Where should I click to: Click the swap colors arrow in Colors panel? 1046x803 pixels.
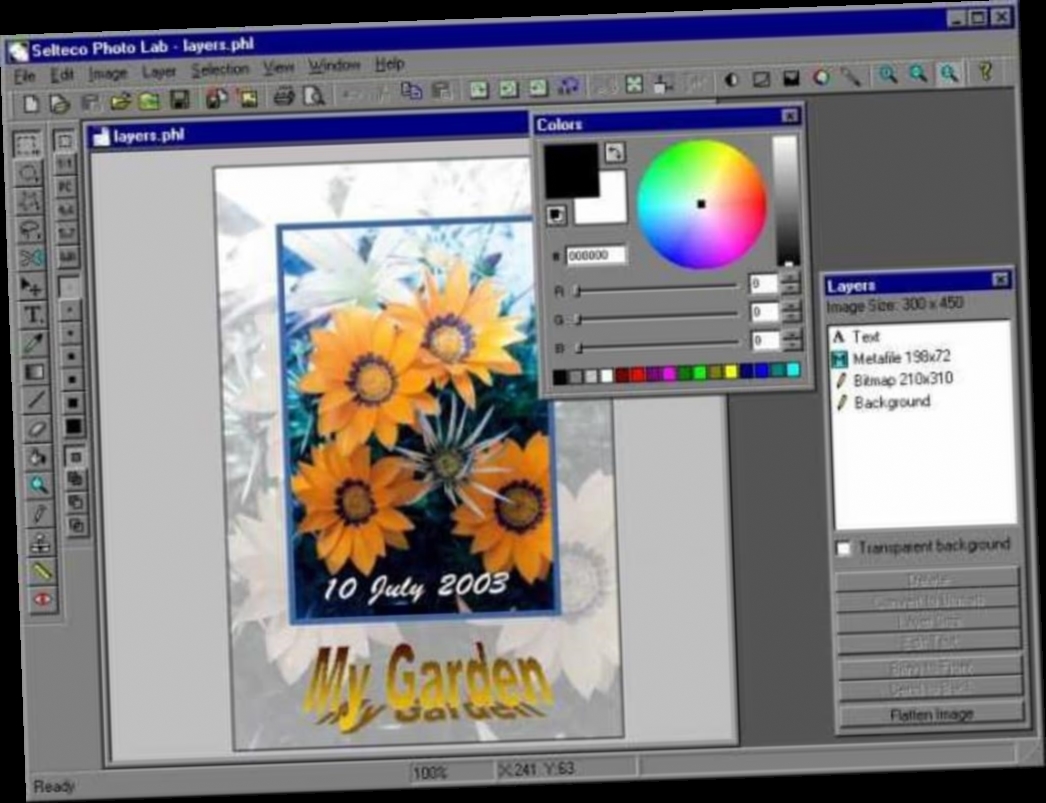pos(615,154)
